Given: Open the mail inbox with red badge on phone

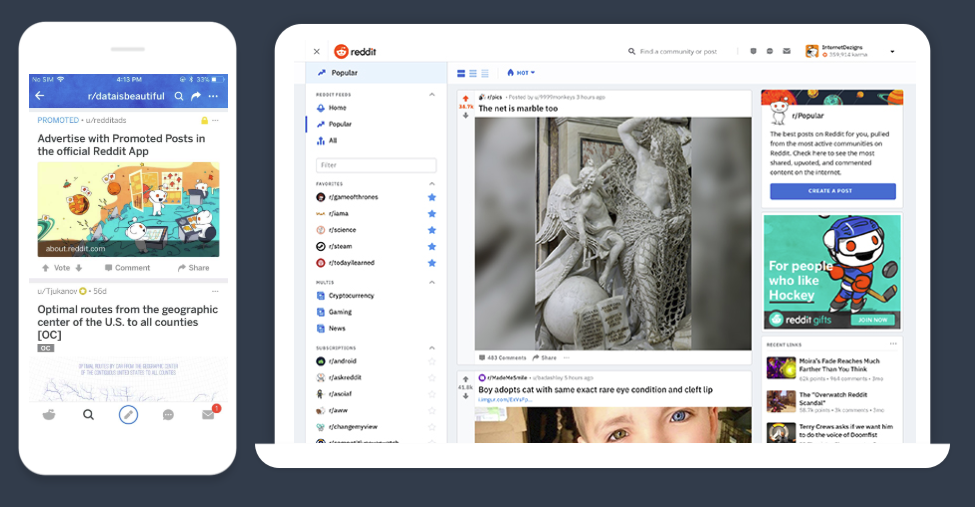Looking at the screenshot, I should pyautogui.click(x=209, y=414).
